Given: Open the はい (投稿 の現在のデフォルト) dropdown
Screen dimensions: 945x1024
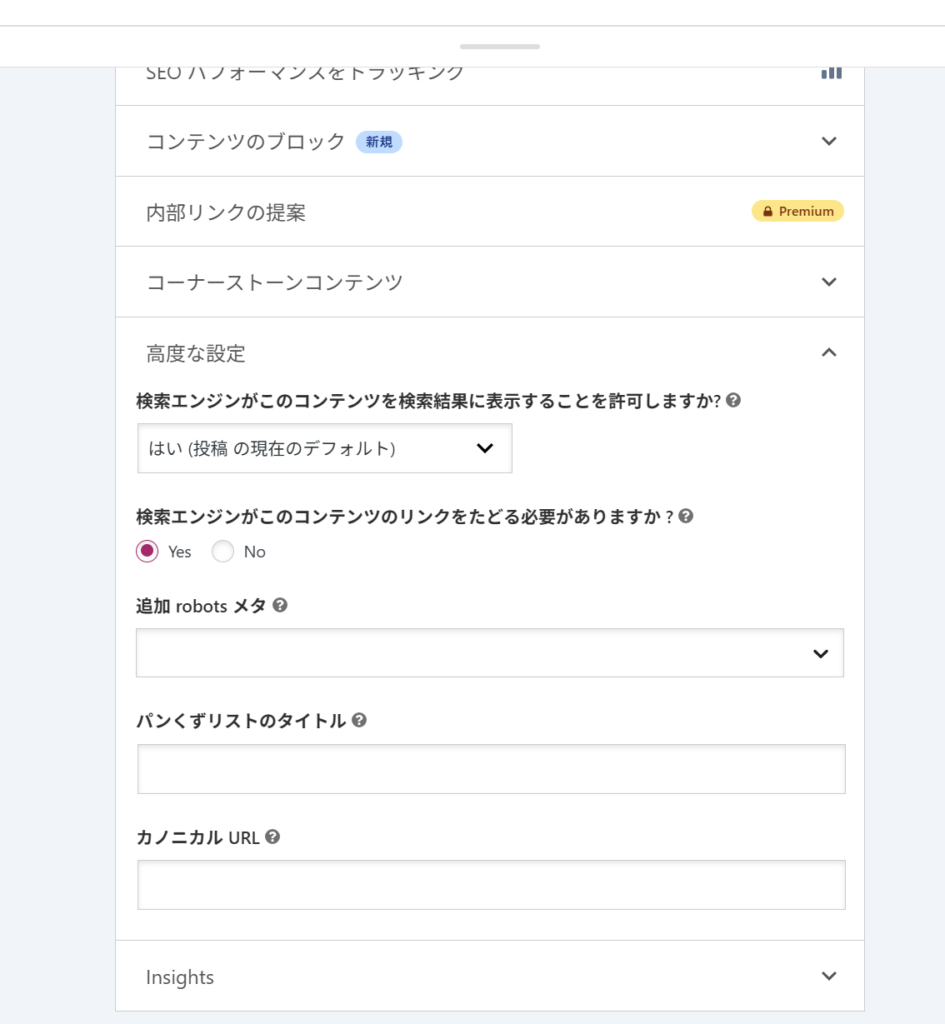Looking at the screenshot, I should tap(325, 448).
